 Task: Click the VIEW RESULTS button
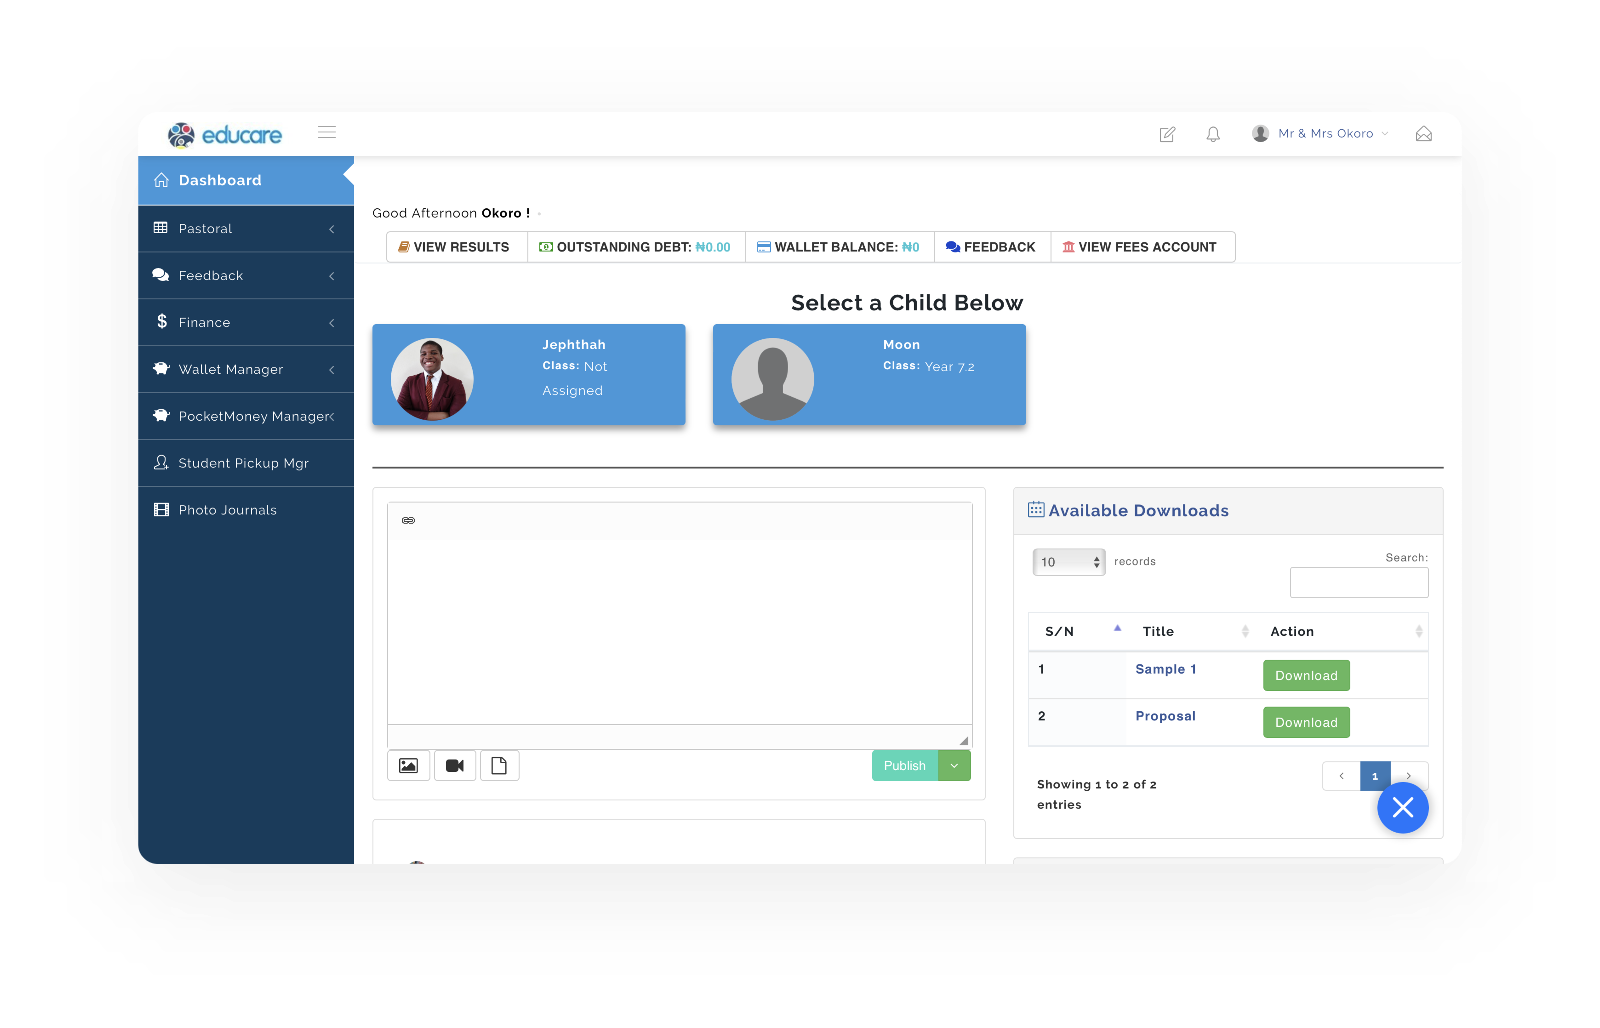coord(455,247)
